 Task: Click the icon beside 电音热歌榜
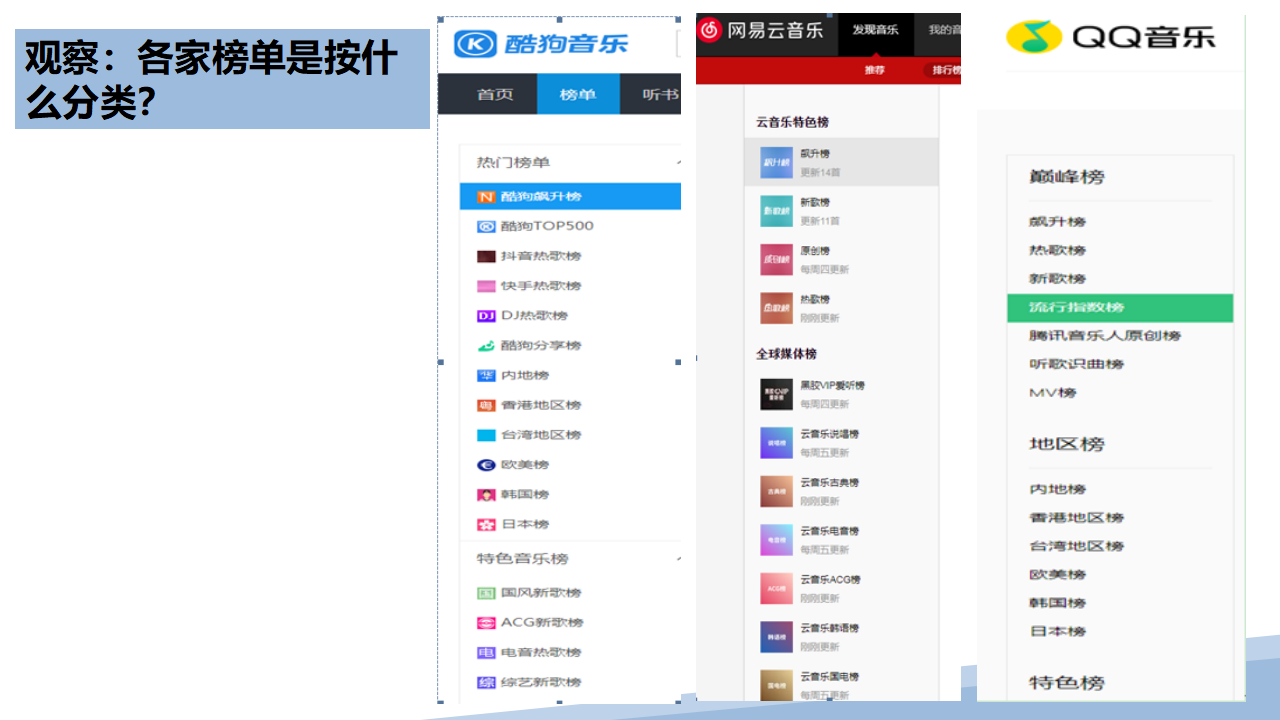coord(486,653)
